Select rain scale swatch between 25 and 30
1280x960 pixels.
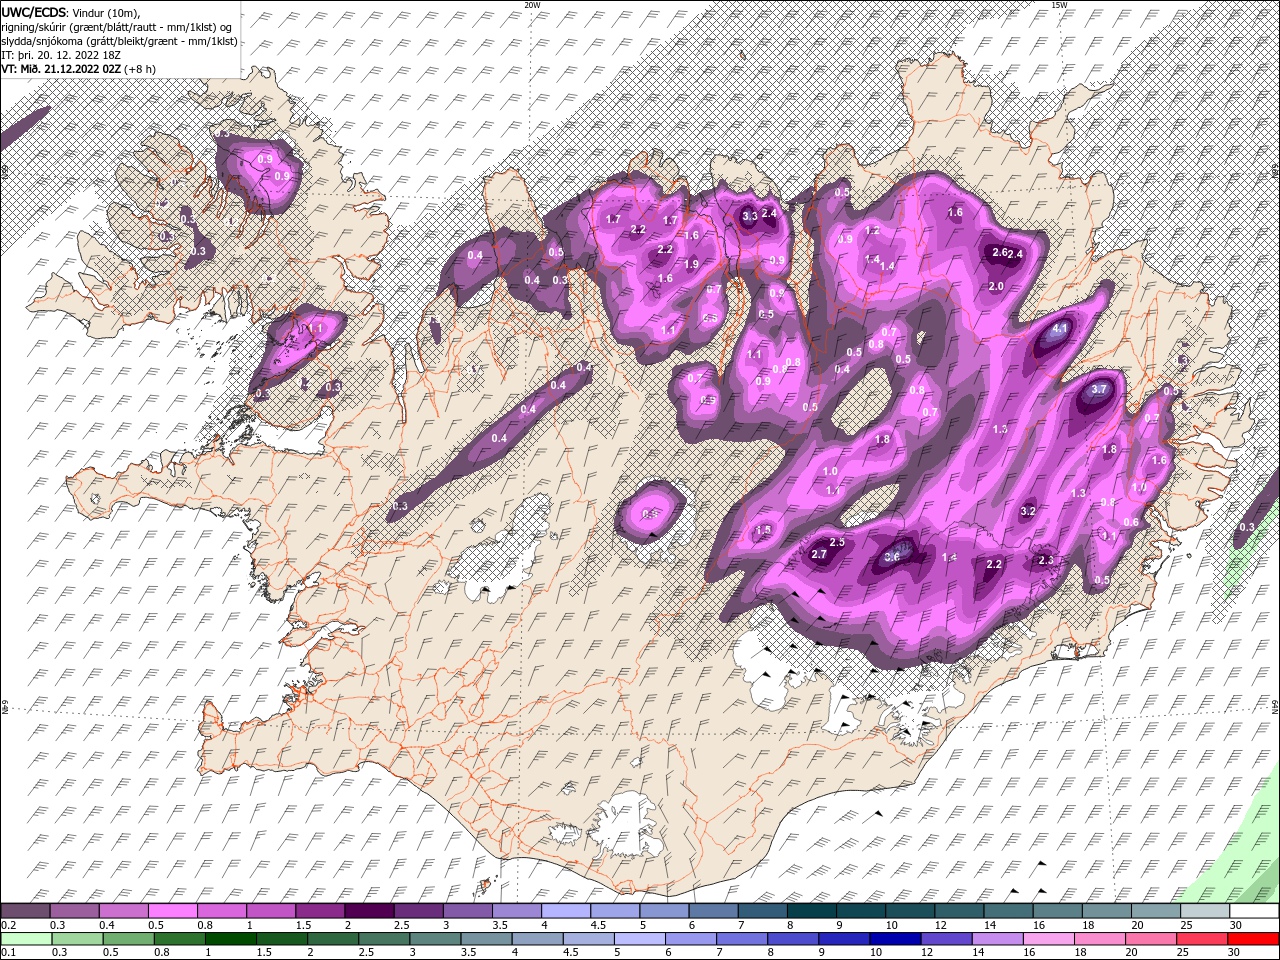pyautogui.click(x=1201, y=938)
